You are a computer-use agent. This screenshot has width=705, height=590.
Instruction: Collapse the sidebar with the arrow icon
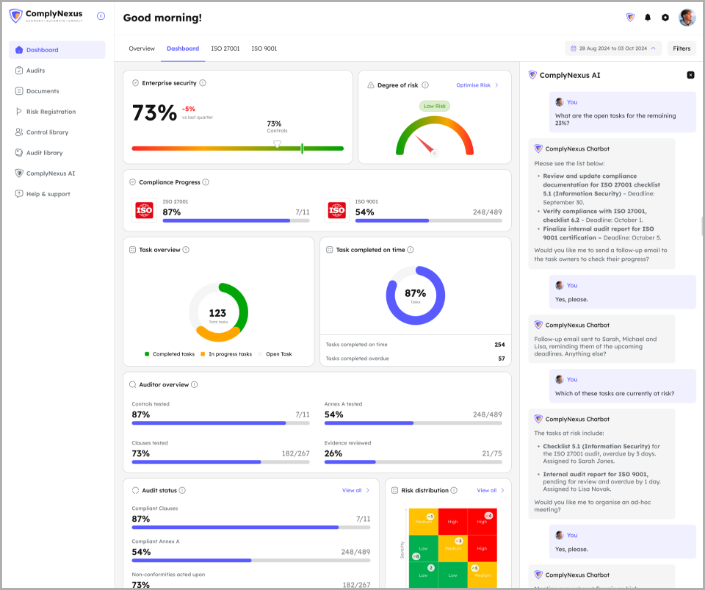coord(101,16)
